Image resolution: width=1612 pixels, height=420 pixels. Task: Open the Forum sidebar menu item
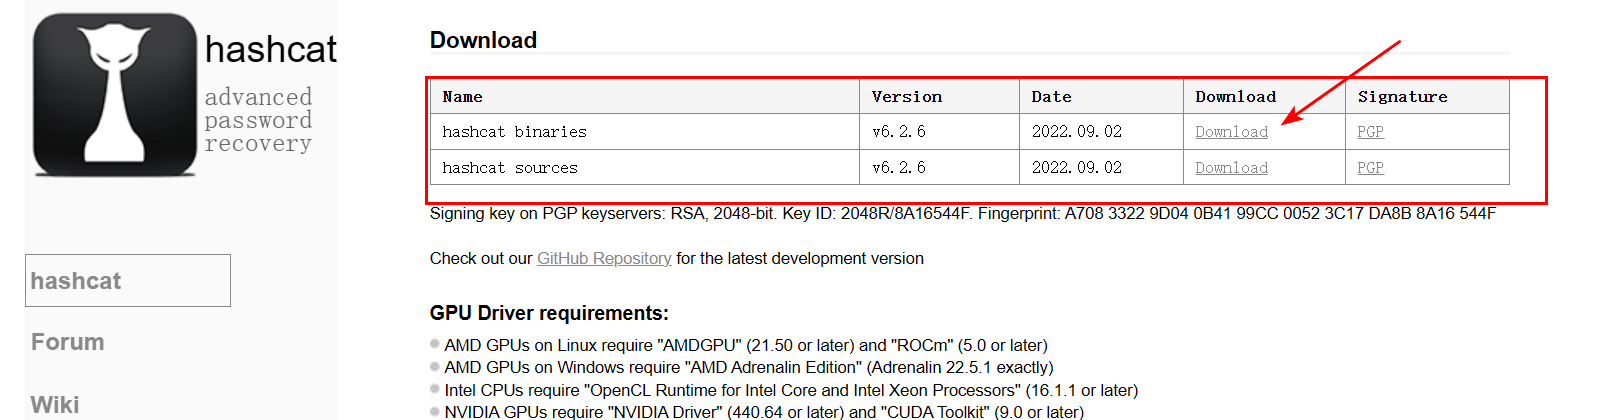pyautogui.click(x=68, y=342)
